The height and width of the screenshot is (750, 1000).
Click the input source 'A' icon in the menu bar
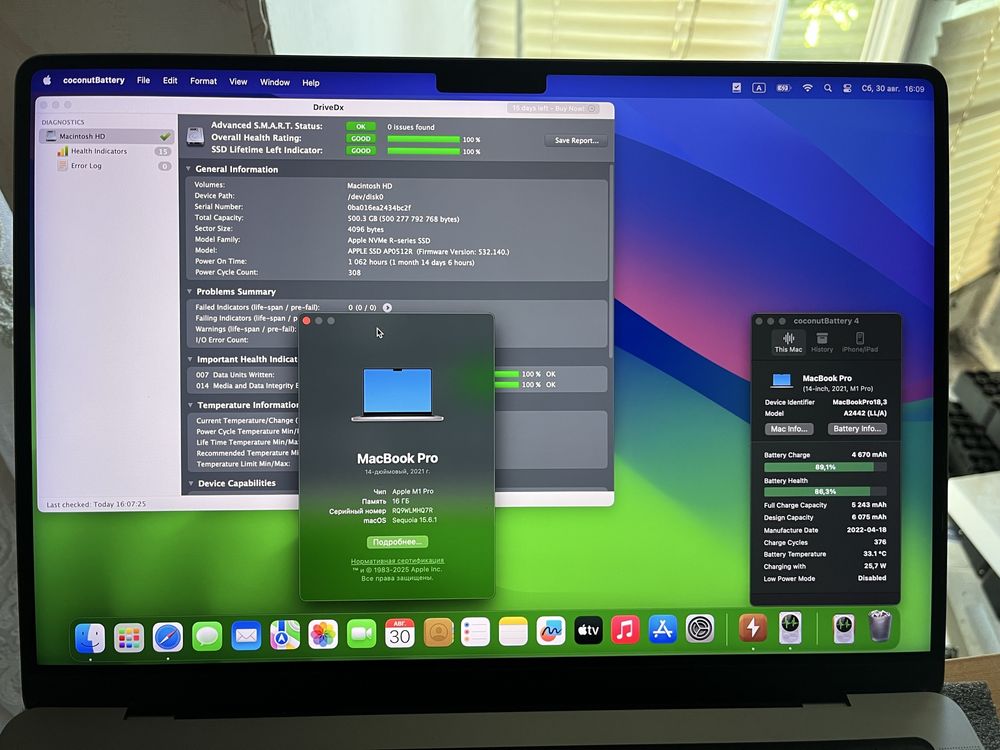pos(758,88)
